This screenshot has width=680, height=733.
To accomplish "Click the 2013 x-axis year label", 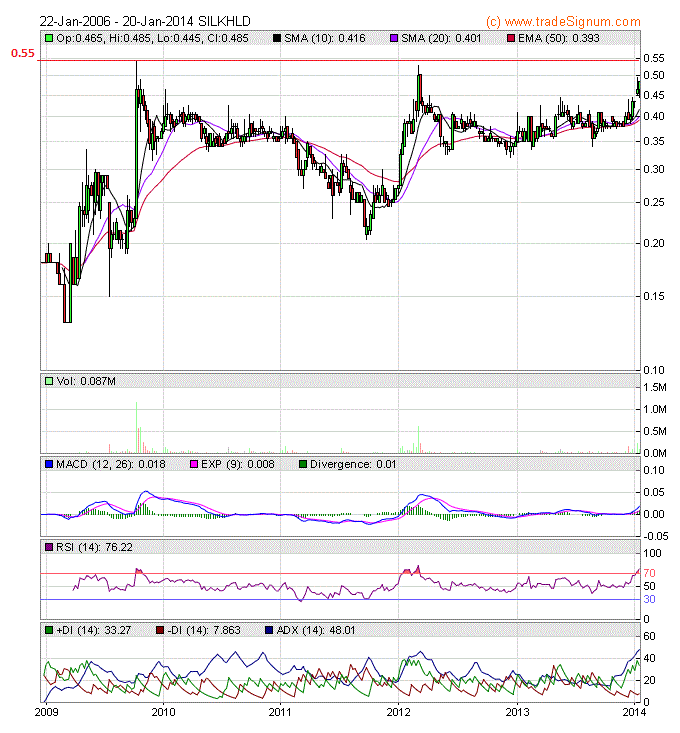I will pos(517,712).
